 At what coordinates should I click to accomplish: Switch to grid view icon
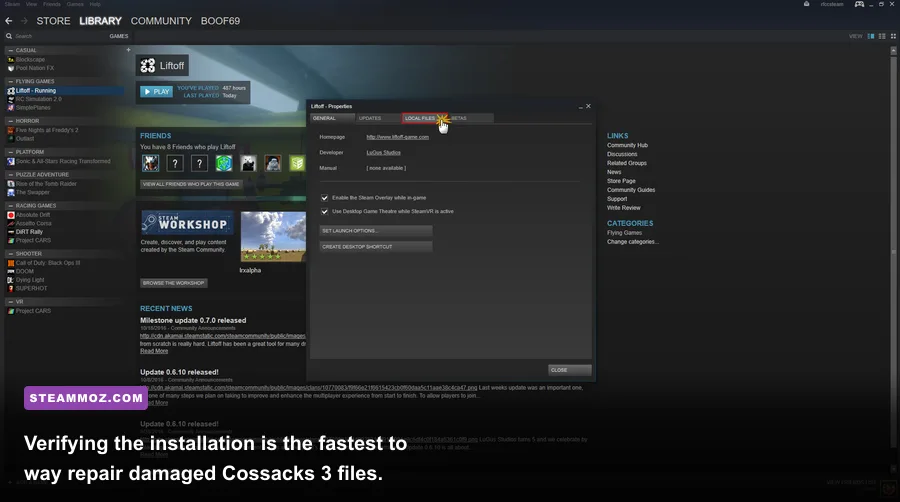(x=893, y=36)
